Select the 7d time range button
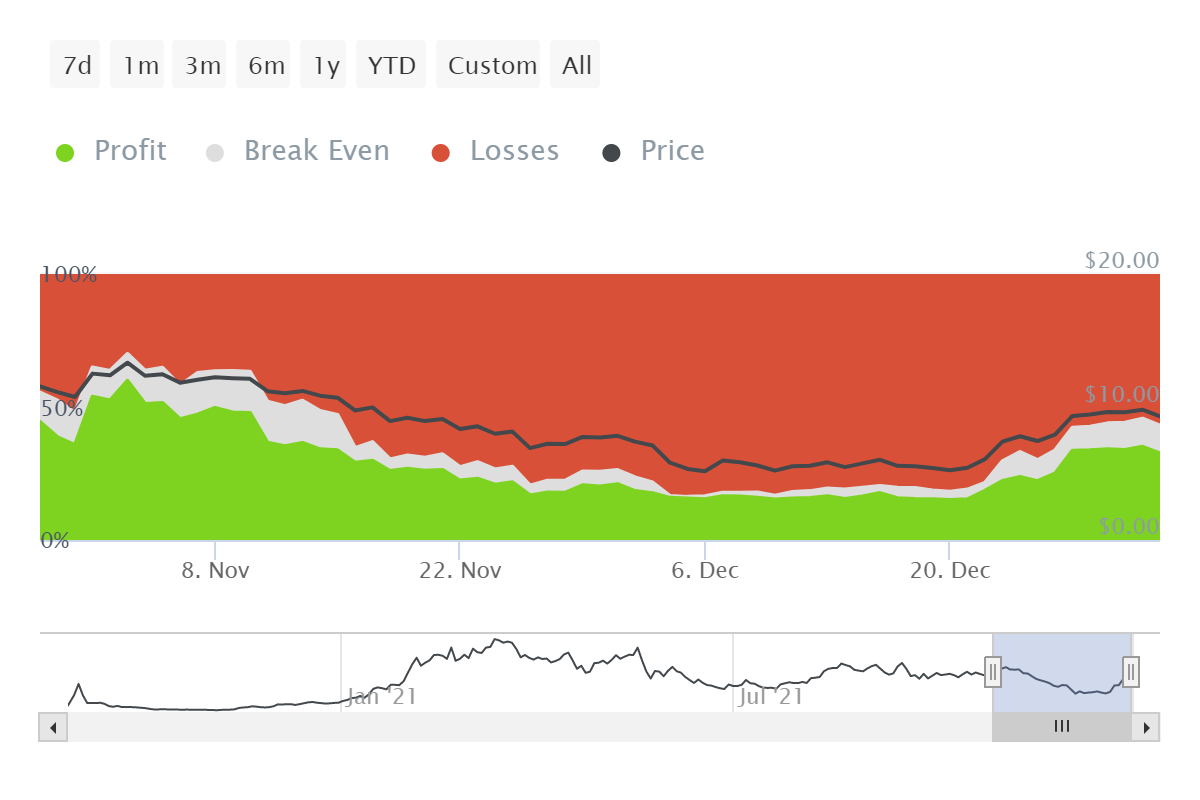Viewport: 1200px width, 800px height. [x=76, y=65]
